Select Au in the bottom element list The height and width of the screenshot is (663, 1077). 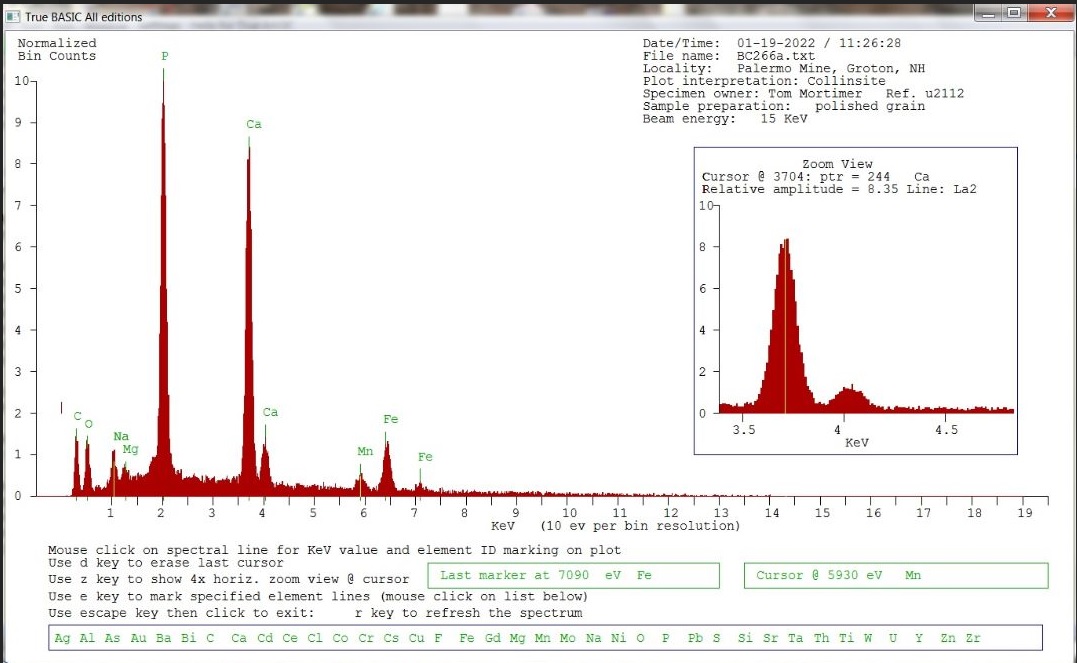pyautogui.click(x=138, y=638)
